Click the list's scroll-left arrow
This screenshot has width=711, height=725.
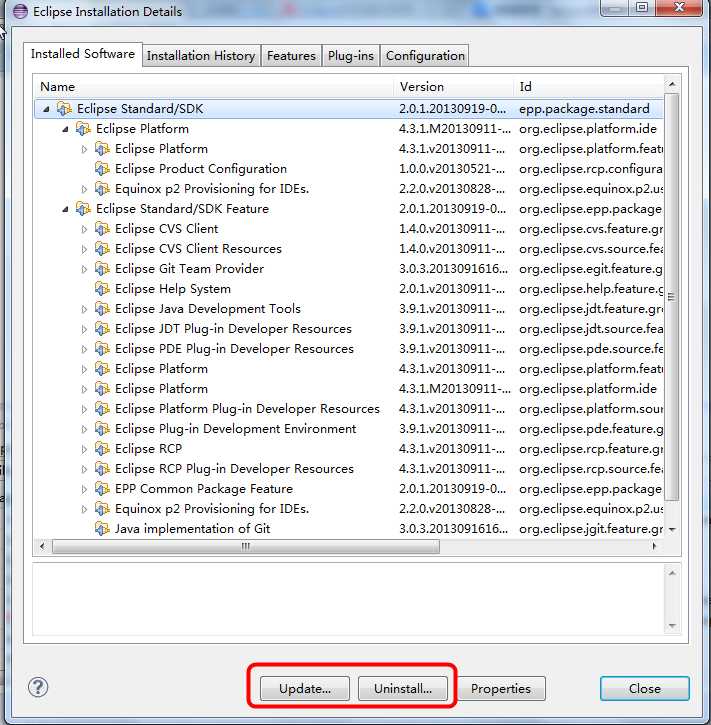click(42, 547)
